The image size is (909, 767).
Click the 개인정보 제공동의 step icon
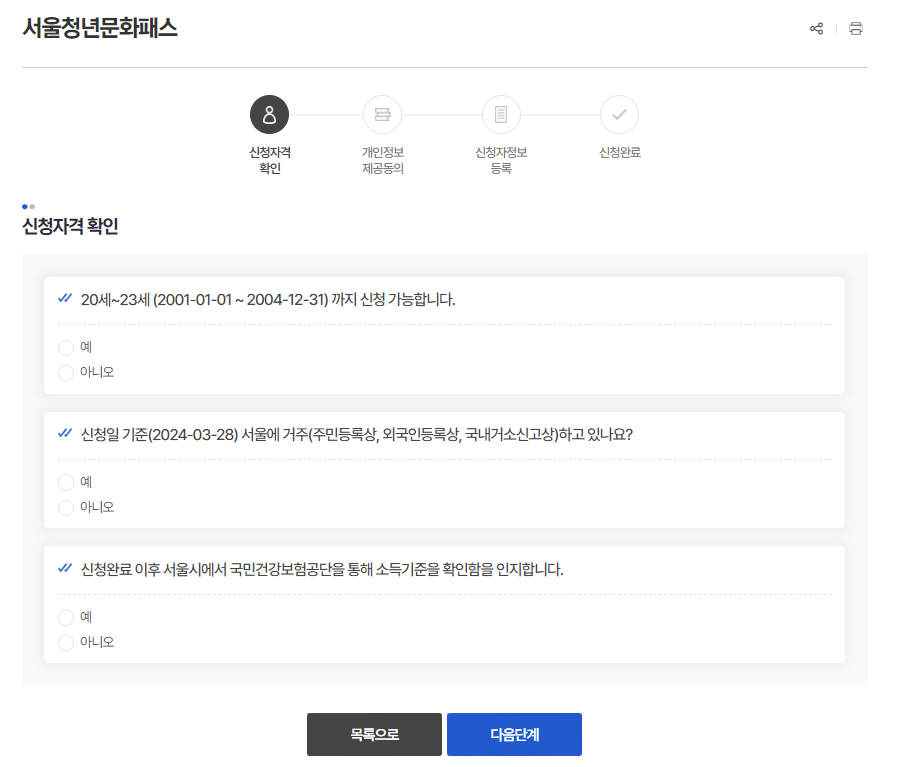pyautogui.click(x=383, y=115)
